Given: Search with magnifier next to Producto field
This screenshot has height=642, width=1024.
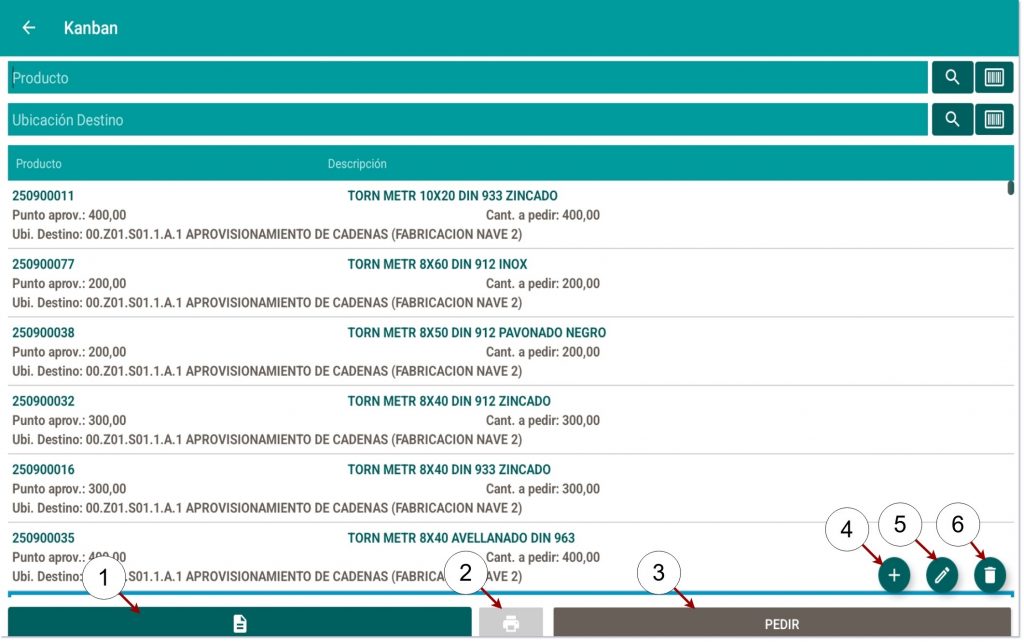Looking at the screenshot, I should point(952,78).
